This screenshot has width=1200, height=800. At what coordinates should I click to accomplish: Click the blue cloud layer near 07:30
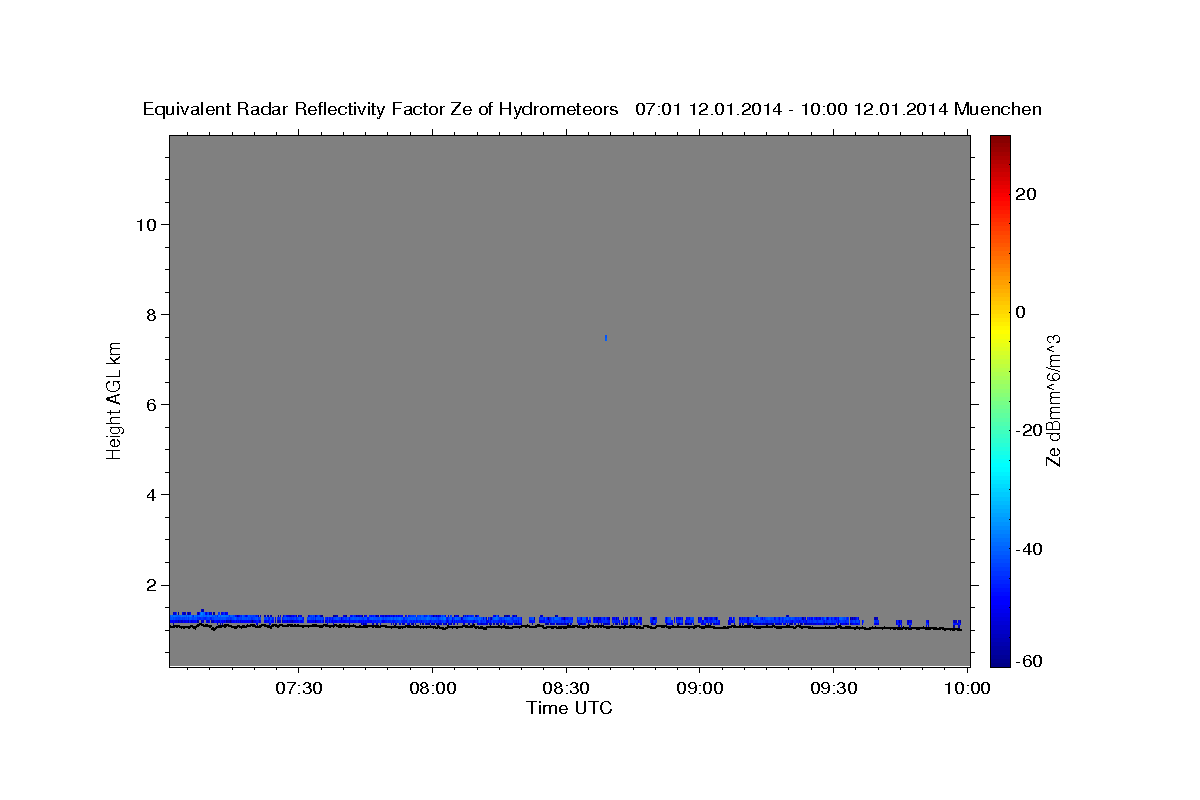(298, 619)
